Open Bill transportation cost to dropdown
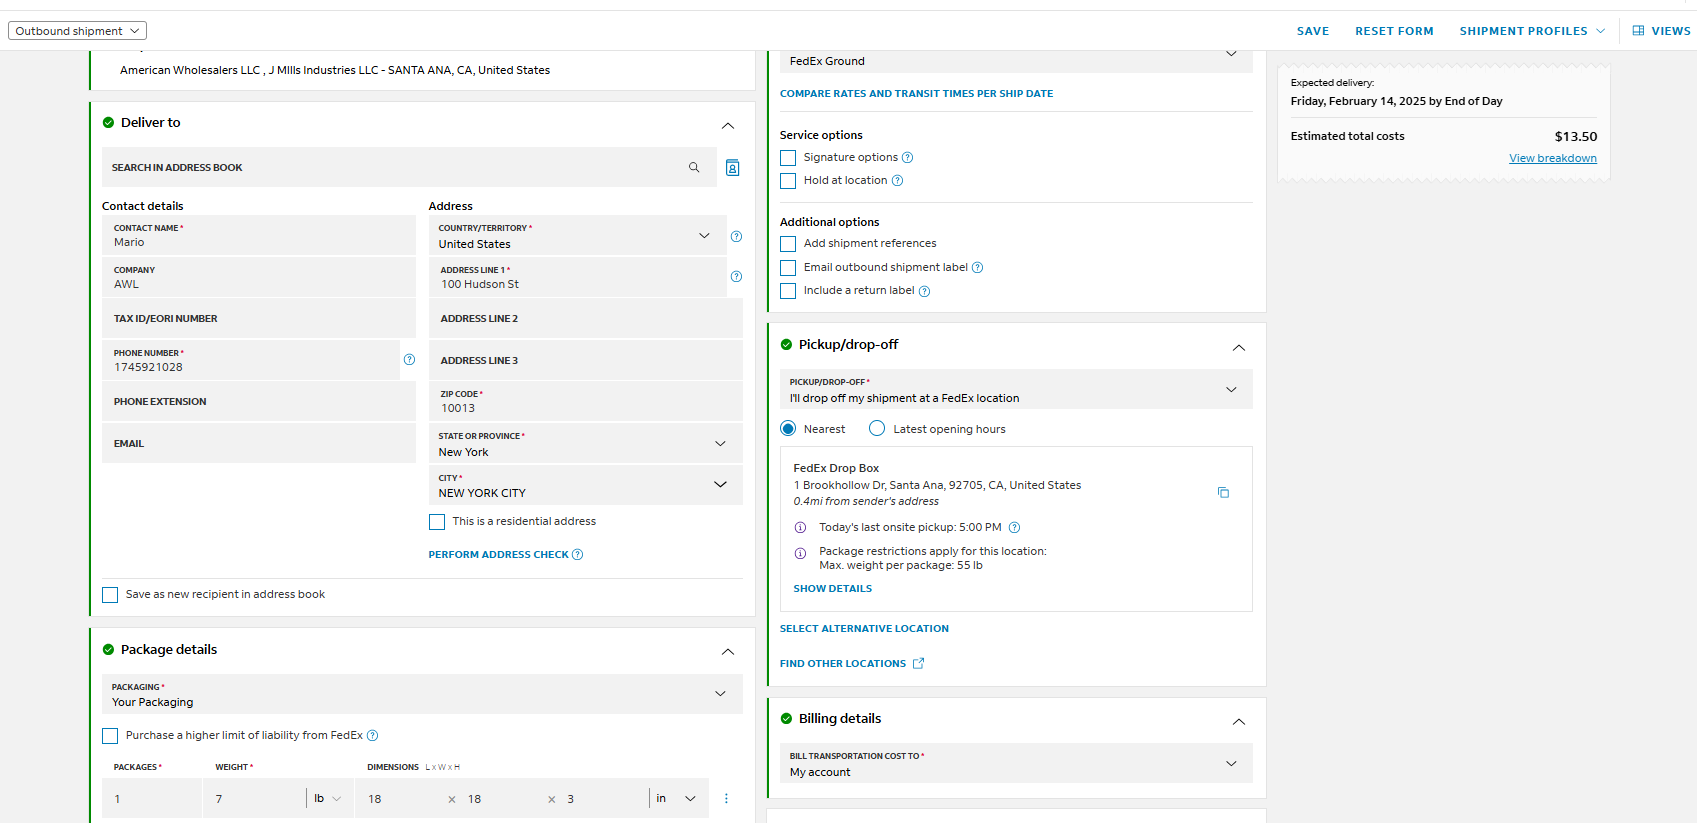 [x=1016, y=764]
